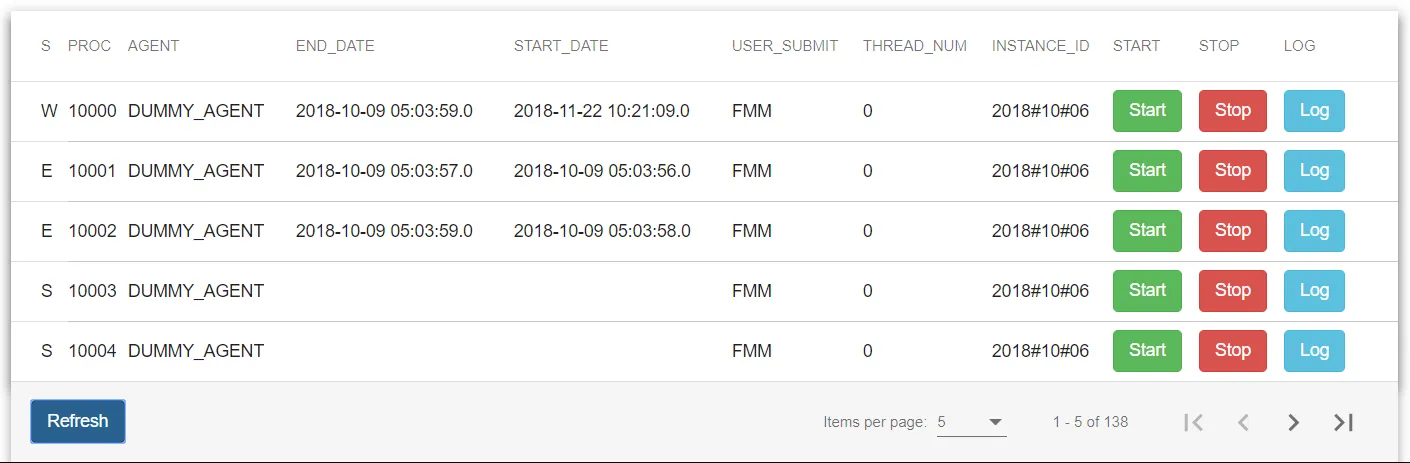The image size is (1410, 463).
Task: Open the log for process 10001
Action: point(1314,171)
